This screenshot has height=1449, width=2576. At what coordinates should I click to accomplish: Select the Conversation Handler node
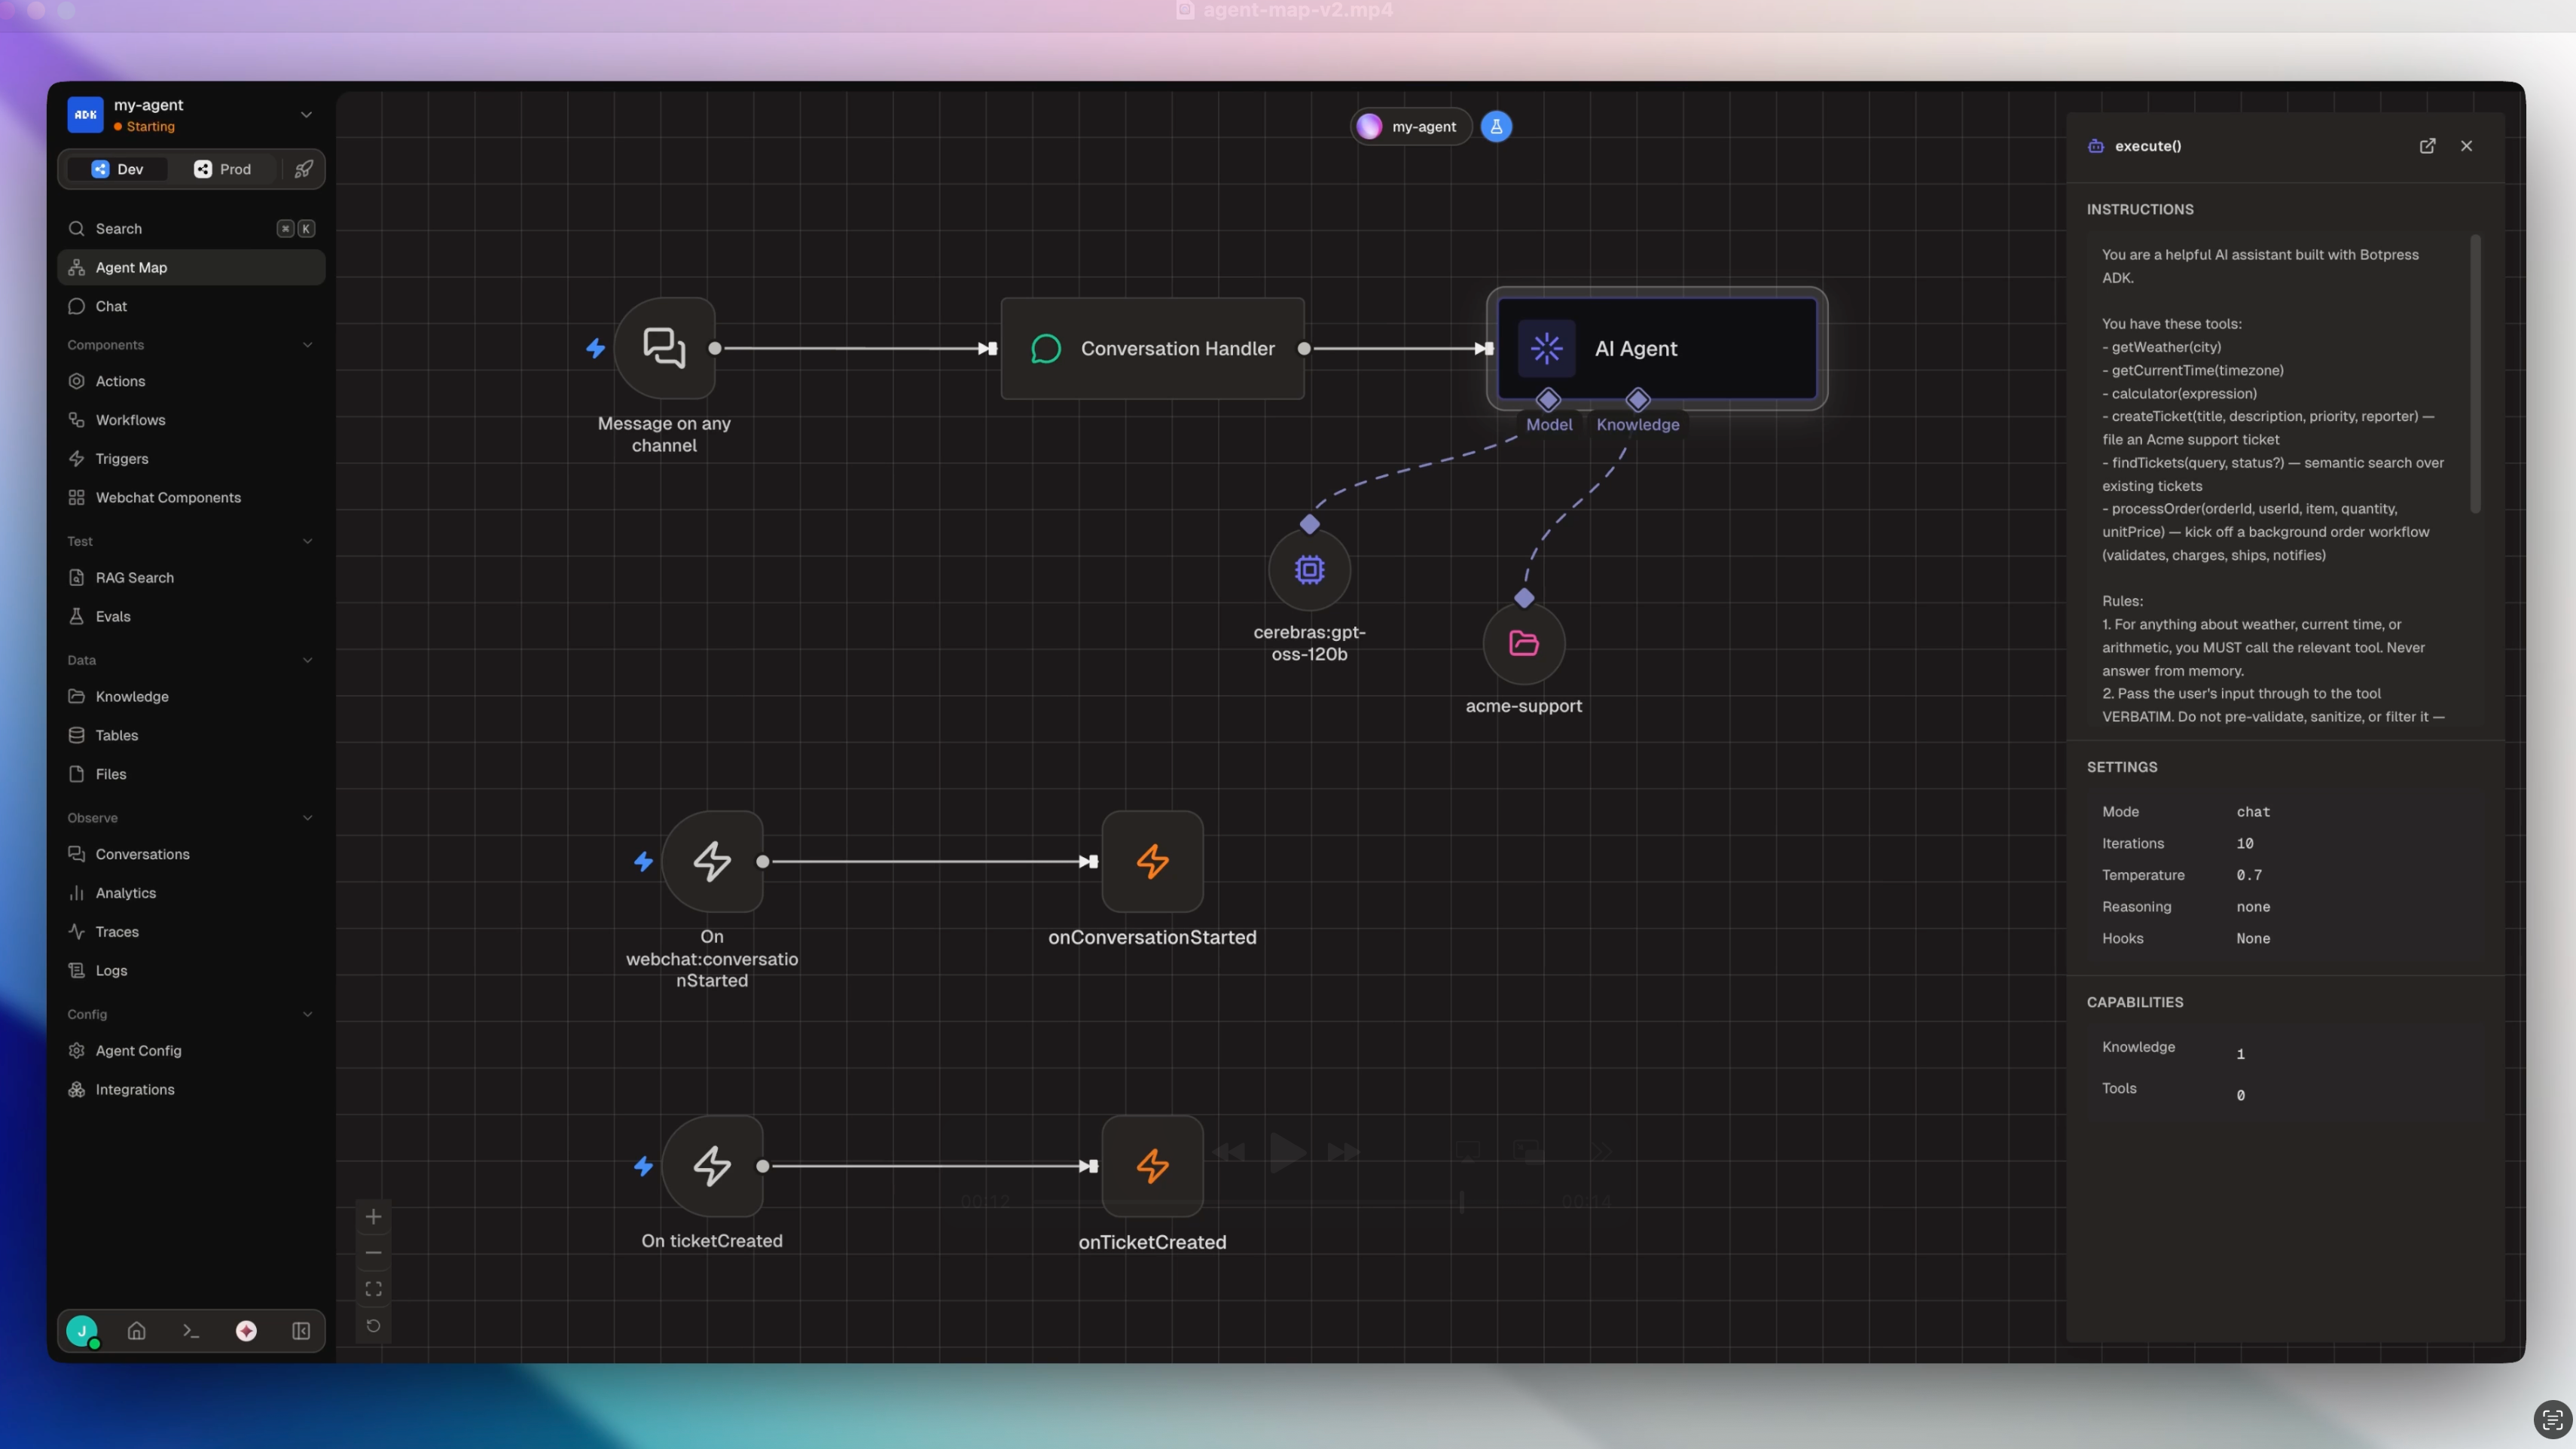(x=1152, y=348)
